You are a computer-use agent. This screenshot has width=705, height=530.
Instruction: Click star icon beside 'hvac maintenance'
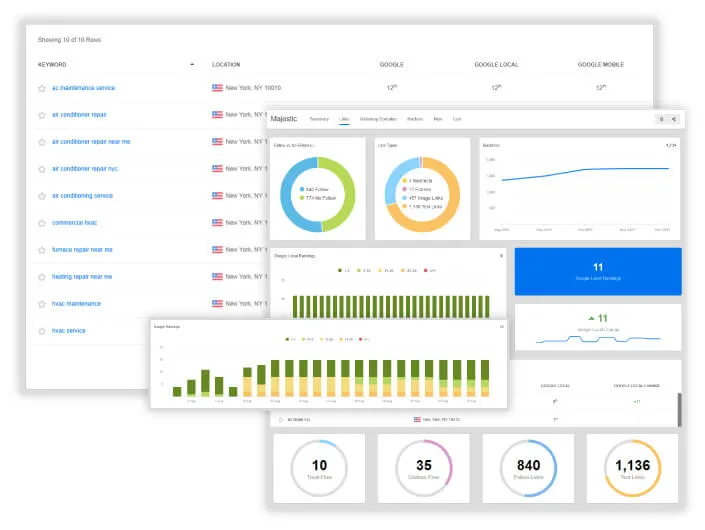(x=42, y=304)
